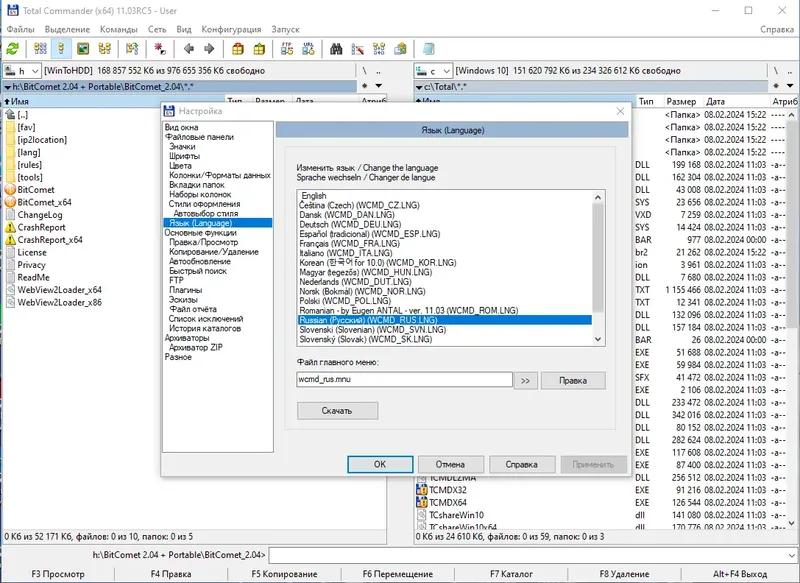This screenshot has width=800, height=583.
Task: Open synchronize directories toolbar icon
Action: click(x=379, y=49)
